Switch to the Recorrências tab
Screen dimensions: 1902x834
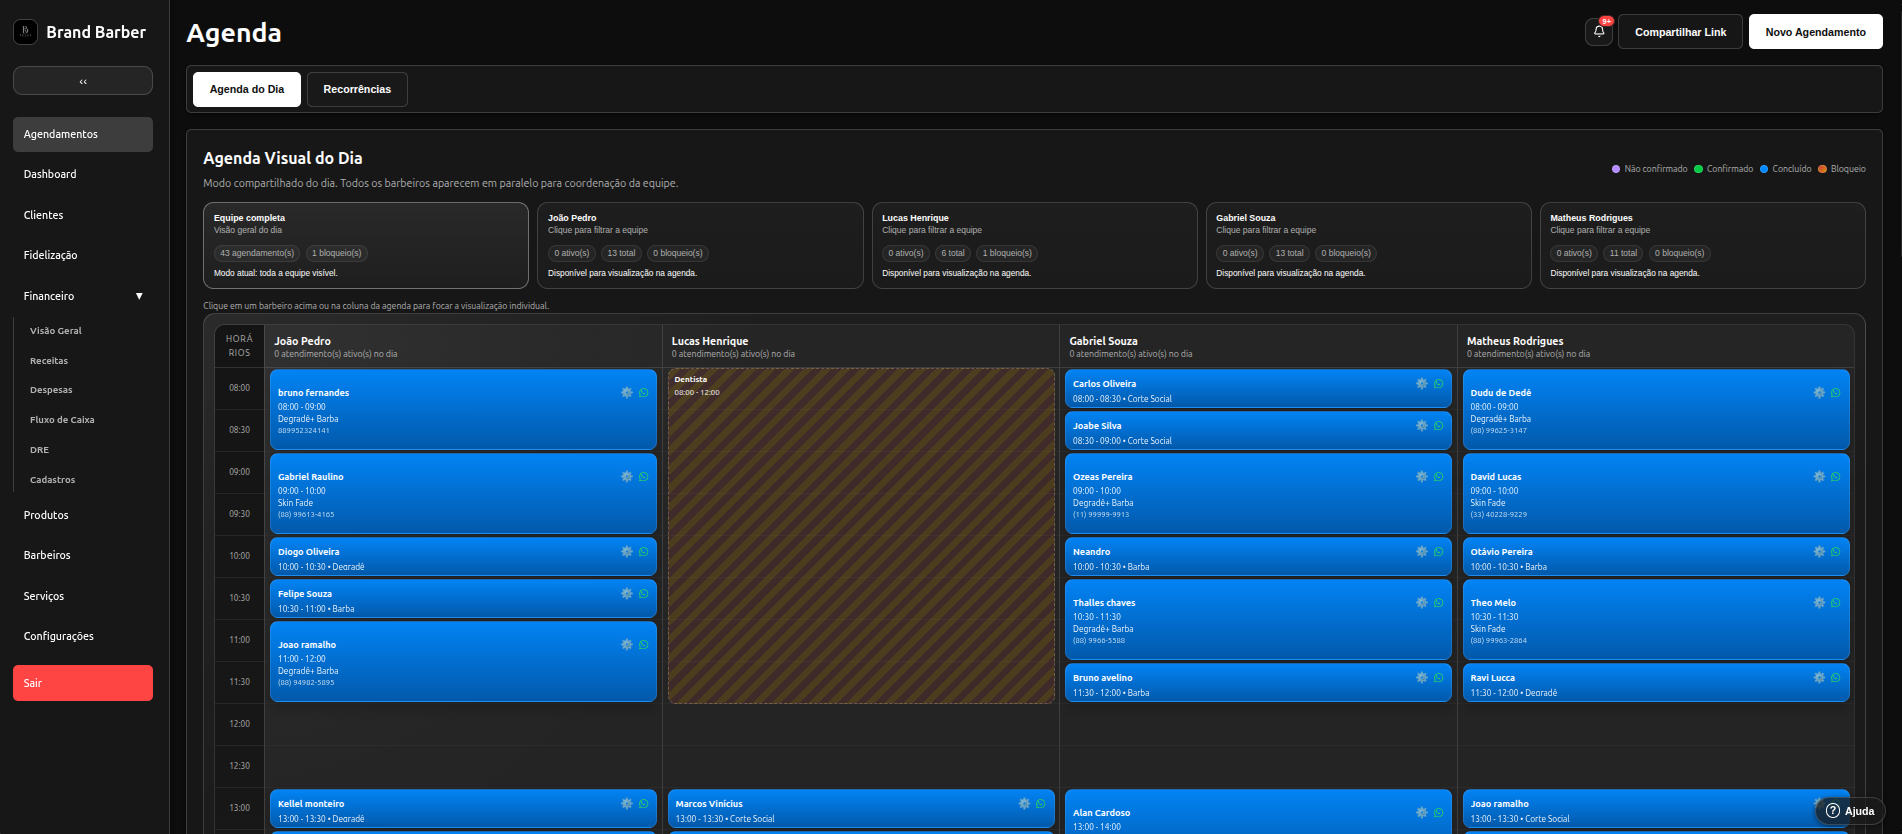pyautogui.click(x=357, y=89)
